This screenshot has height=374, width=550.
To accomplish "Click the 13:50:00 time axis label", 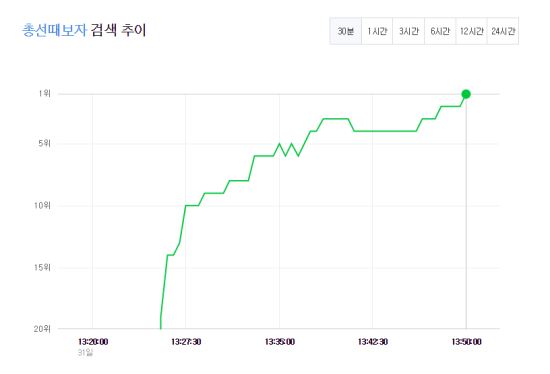I will point(466,341).
